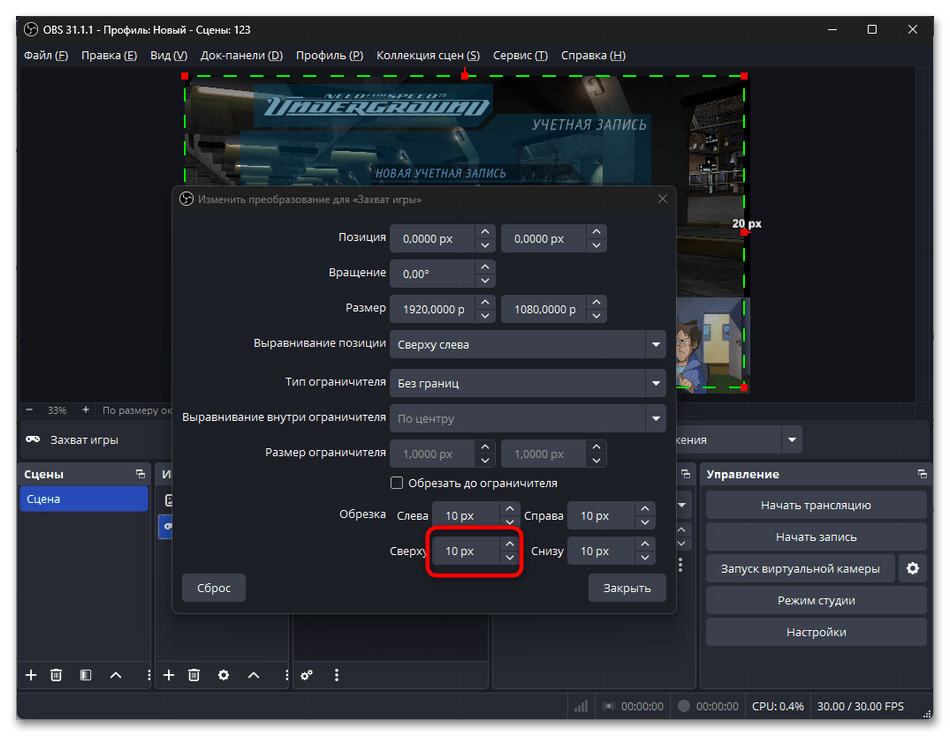Click Начать запись button

[x=816, y=537]
